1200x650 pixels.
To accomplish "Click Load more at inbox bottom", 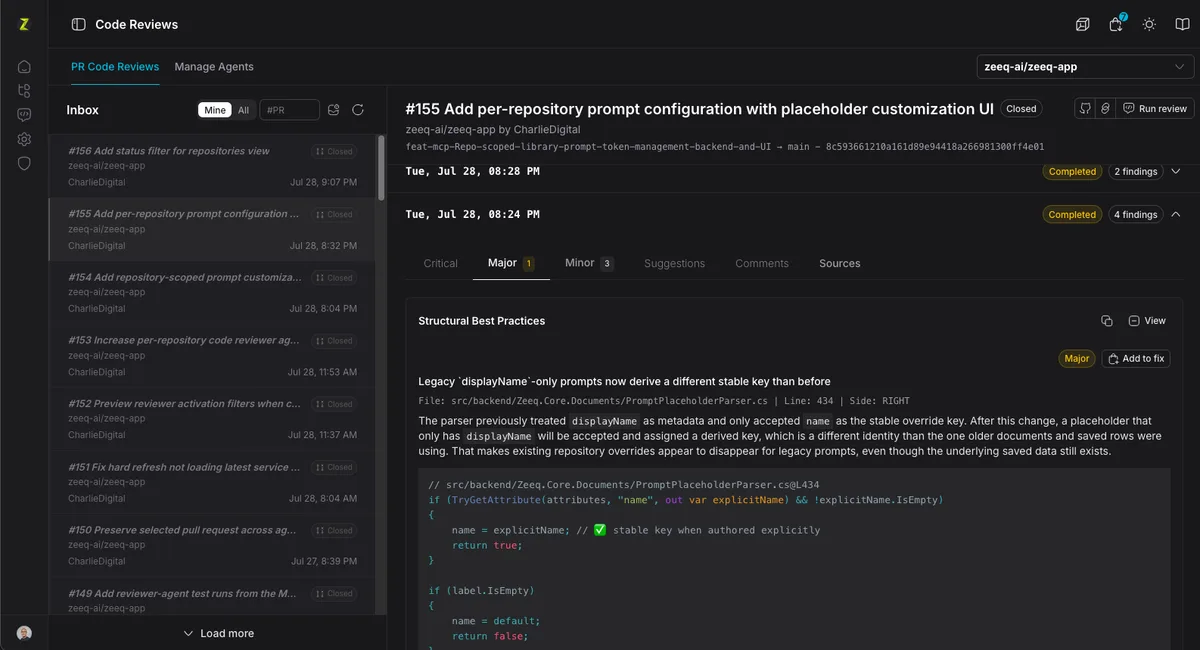I will [218, 633].
